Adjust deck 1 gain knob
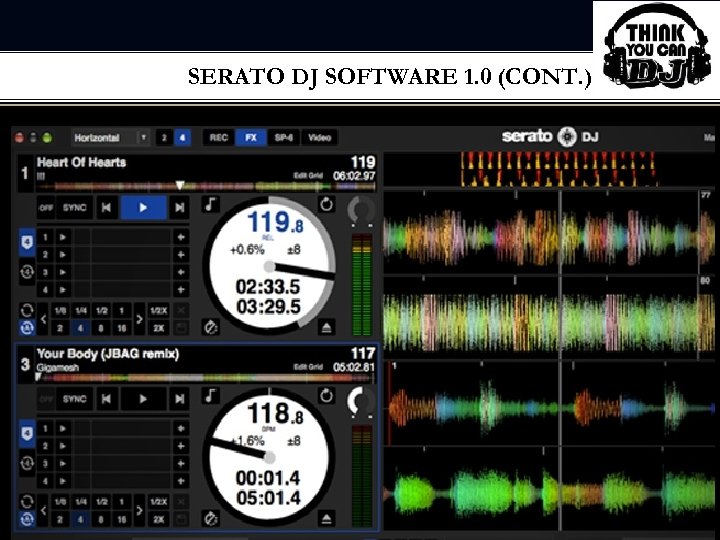This screenshot has width=720, height=540. [361, 211]
